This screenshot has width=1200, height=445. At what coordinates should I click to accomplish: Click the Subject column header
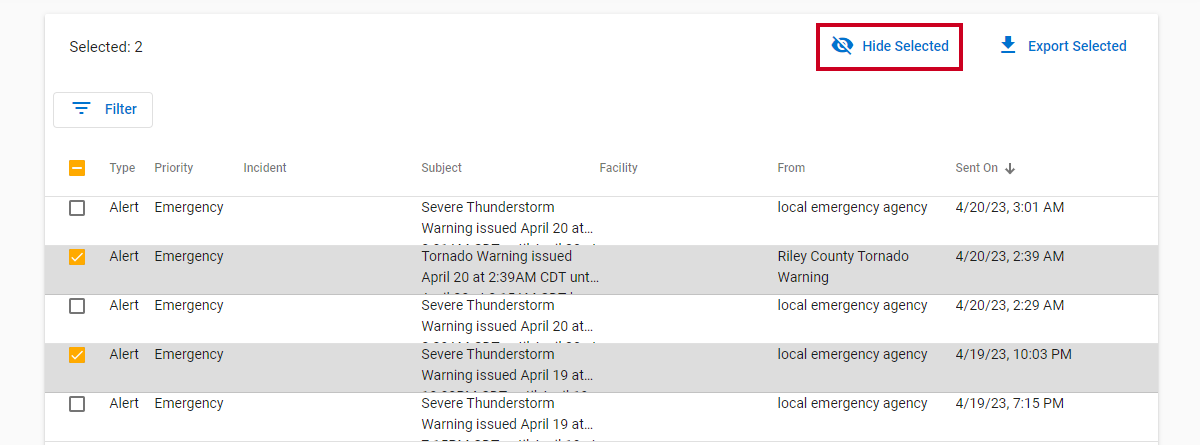point(441,168)
